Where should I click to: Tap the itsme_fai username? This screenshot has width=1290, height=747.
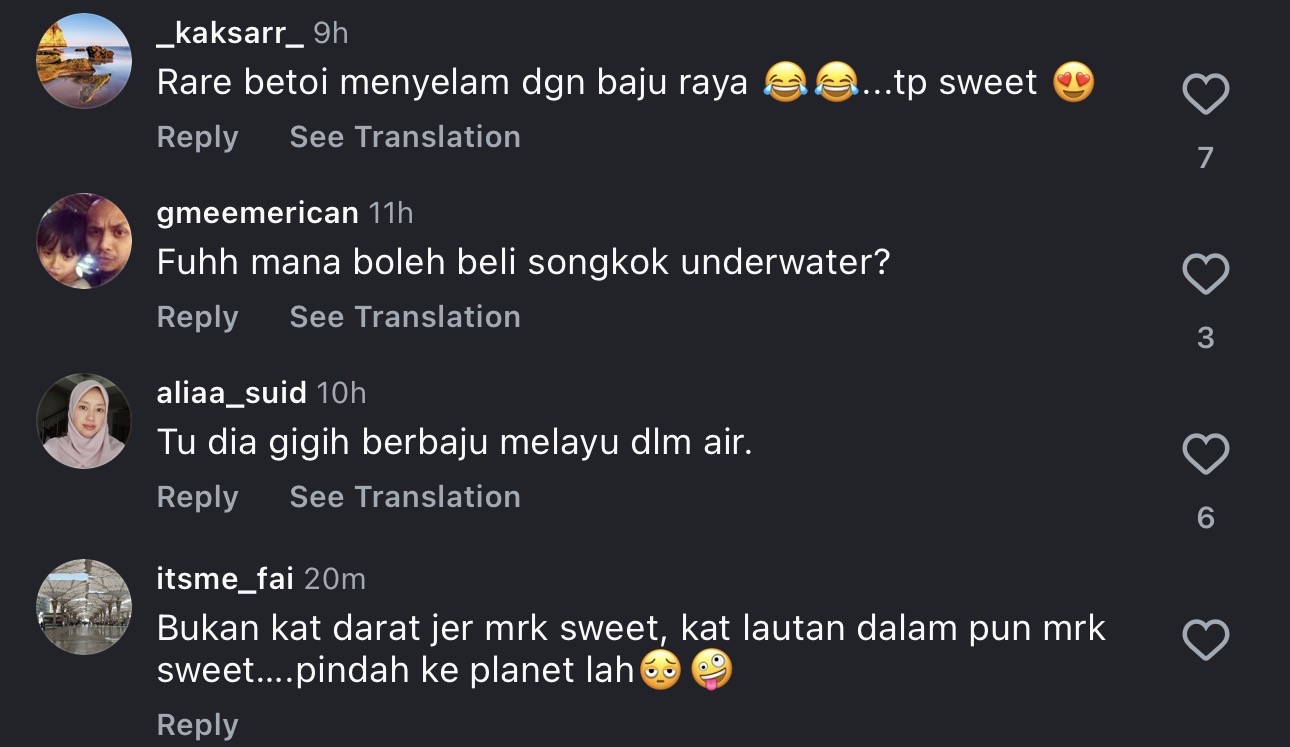coord(223,578)
